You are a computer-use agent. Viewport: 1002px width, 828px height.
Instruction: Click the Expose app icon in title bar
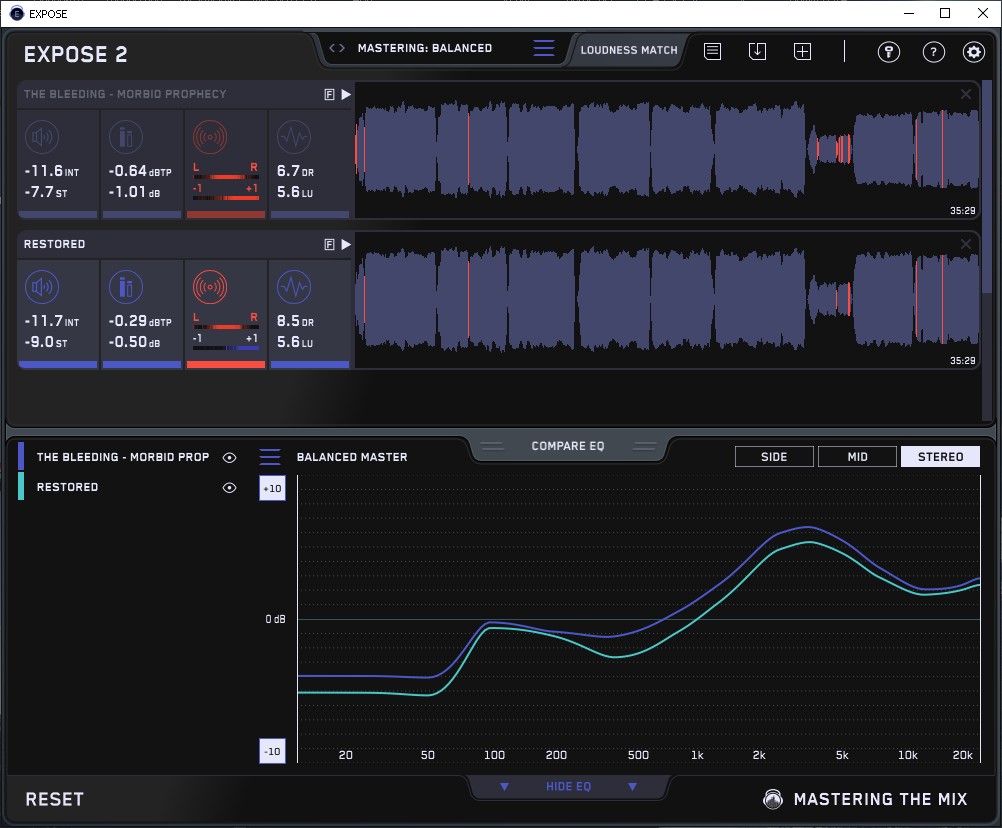[x=17, y=13]
